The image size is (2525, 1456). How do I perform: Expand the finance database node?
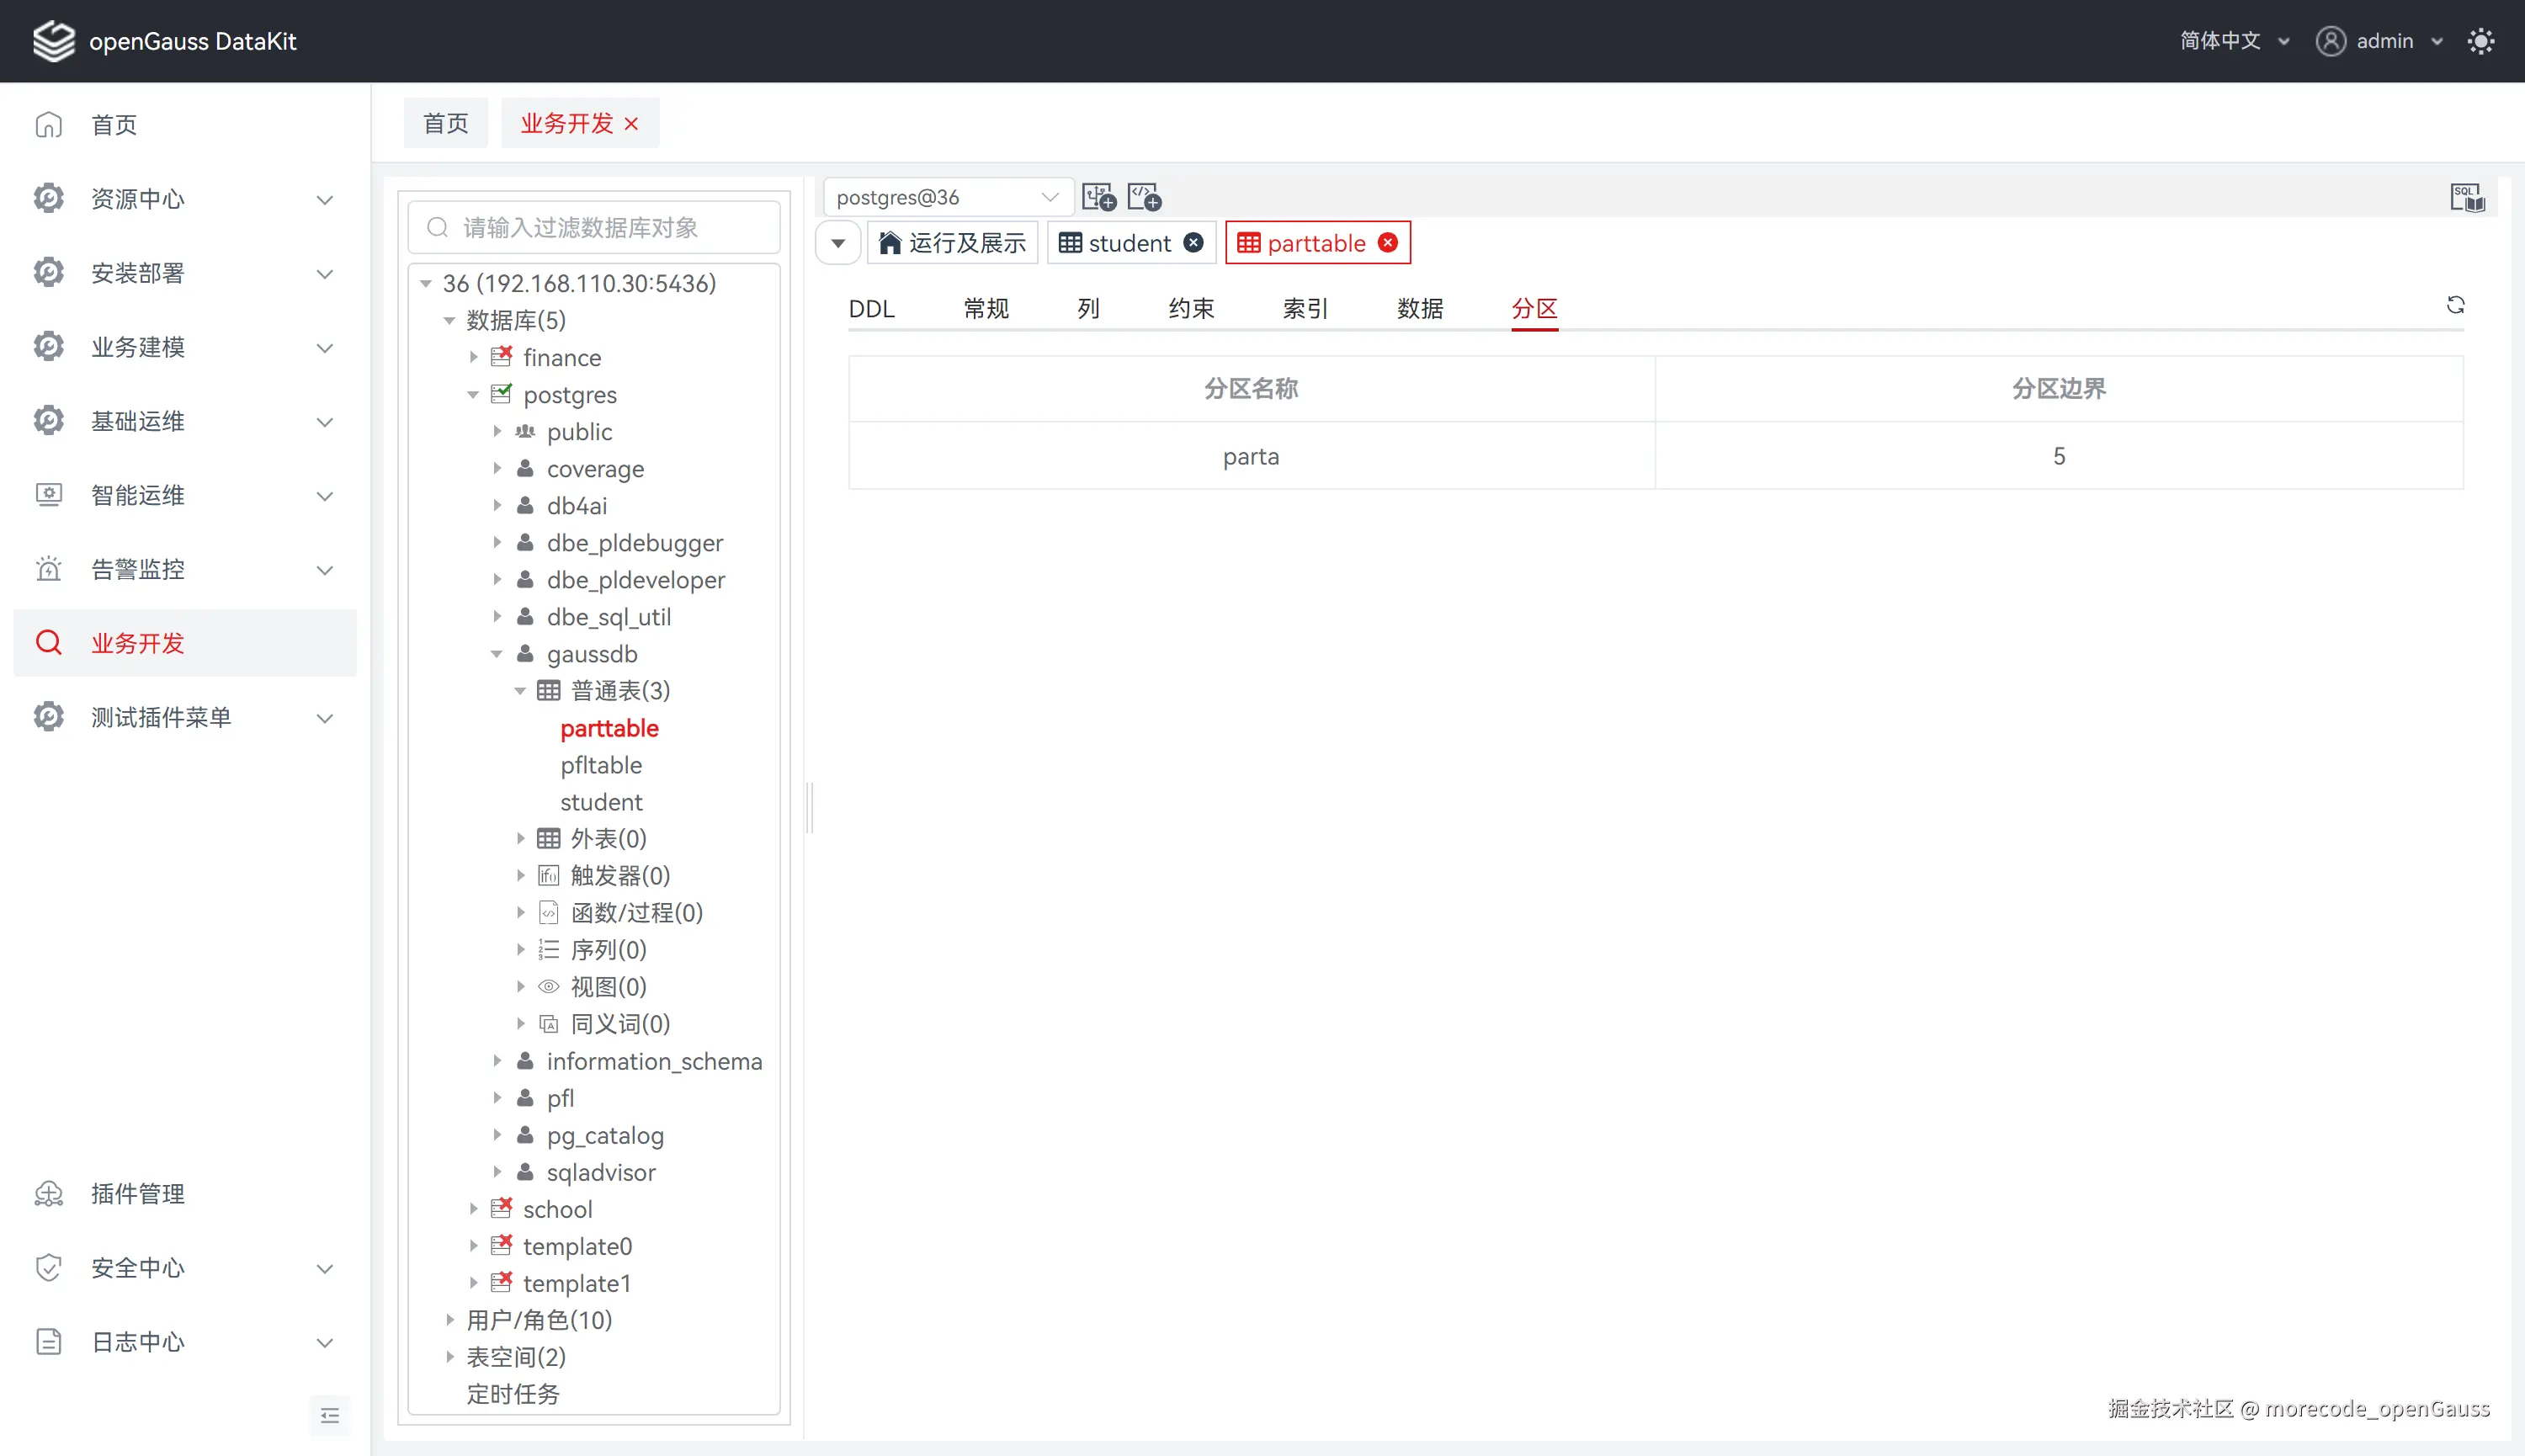point(474,357)
